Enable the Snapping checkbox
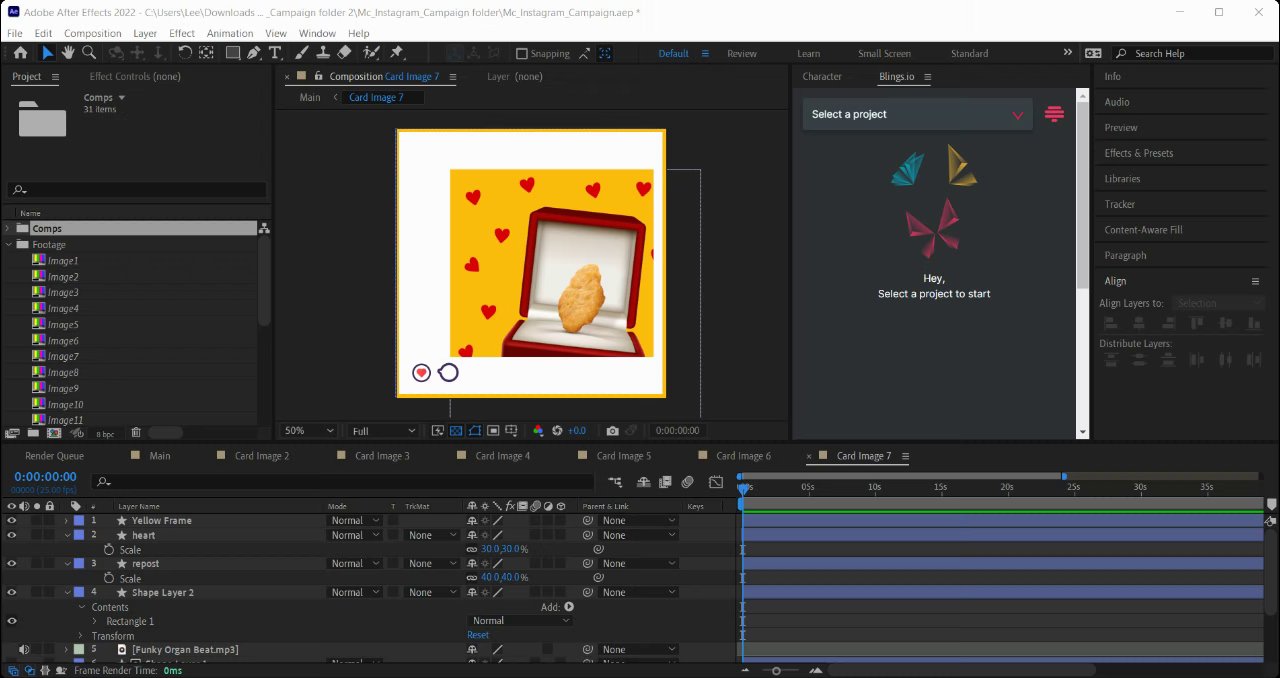The image size is (1280, 678). click(x=521, y=54)
